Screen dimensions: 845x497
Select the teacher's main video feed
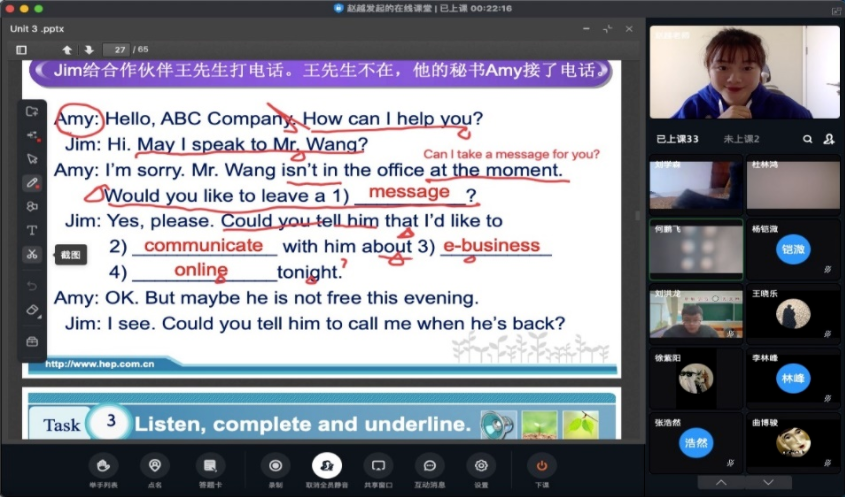click(x=744, y=72)
